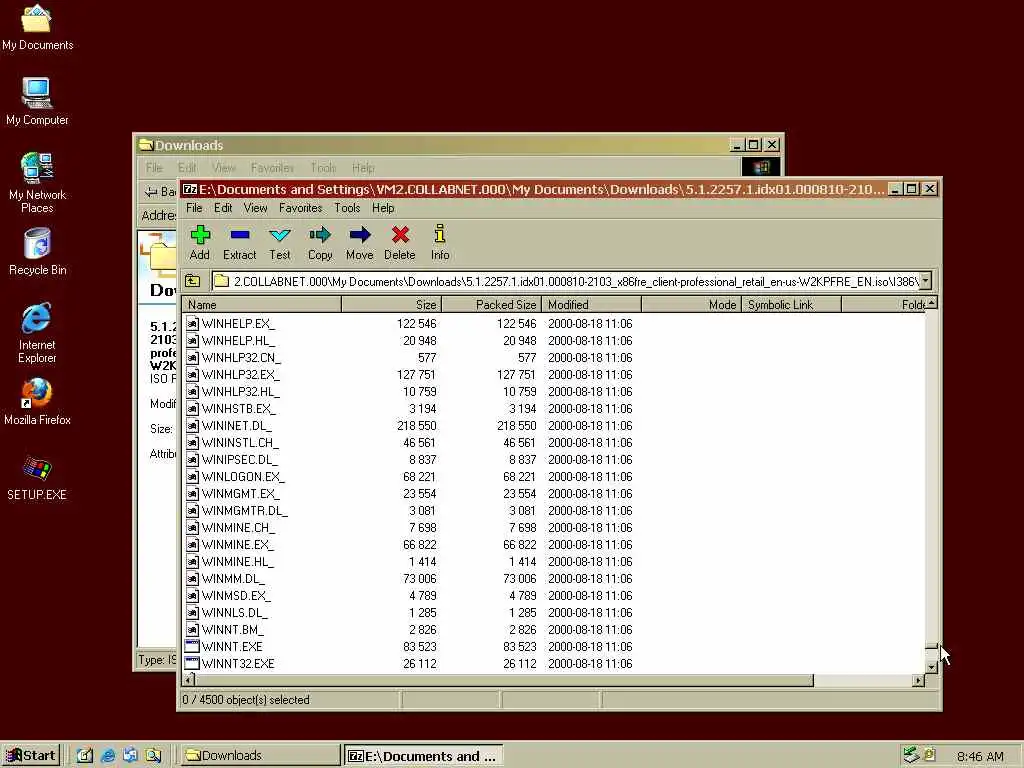Select the WINMGMTR.DL_ file row
The width and height of the screenshot is (1024, 768).
(x=554, y=511)
